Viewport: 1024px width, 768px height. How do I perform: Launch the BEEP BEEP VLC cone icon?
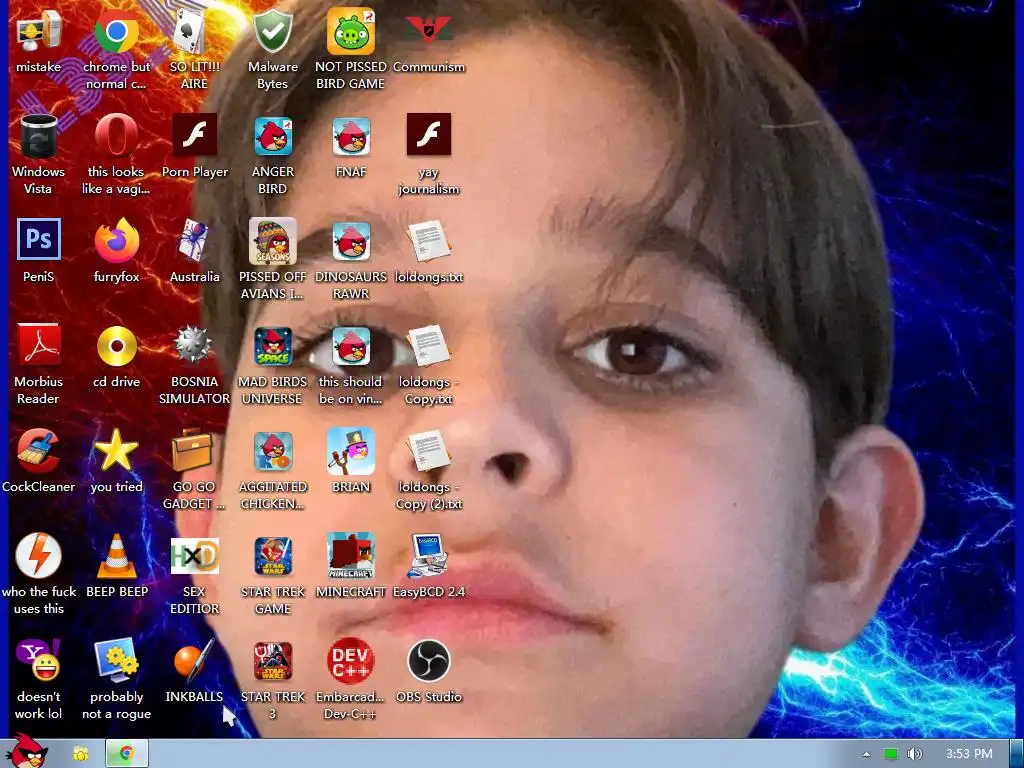[x=116, y=556]
